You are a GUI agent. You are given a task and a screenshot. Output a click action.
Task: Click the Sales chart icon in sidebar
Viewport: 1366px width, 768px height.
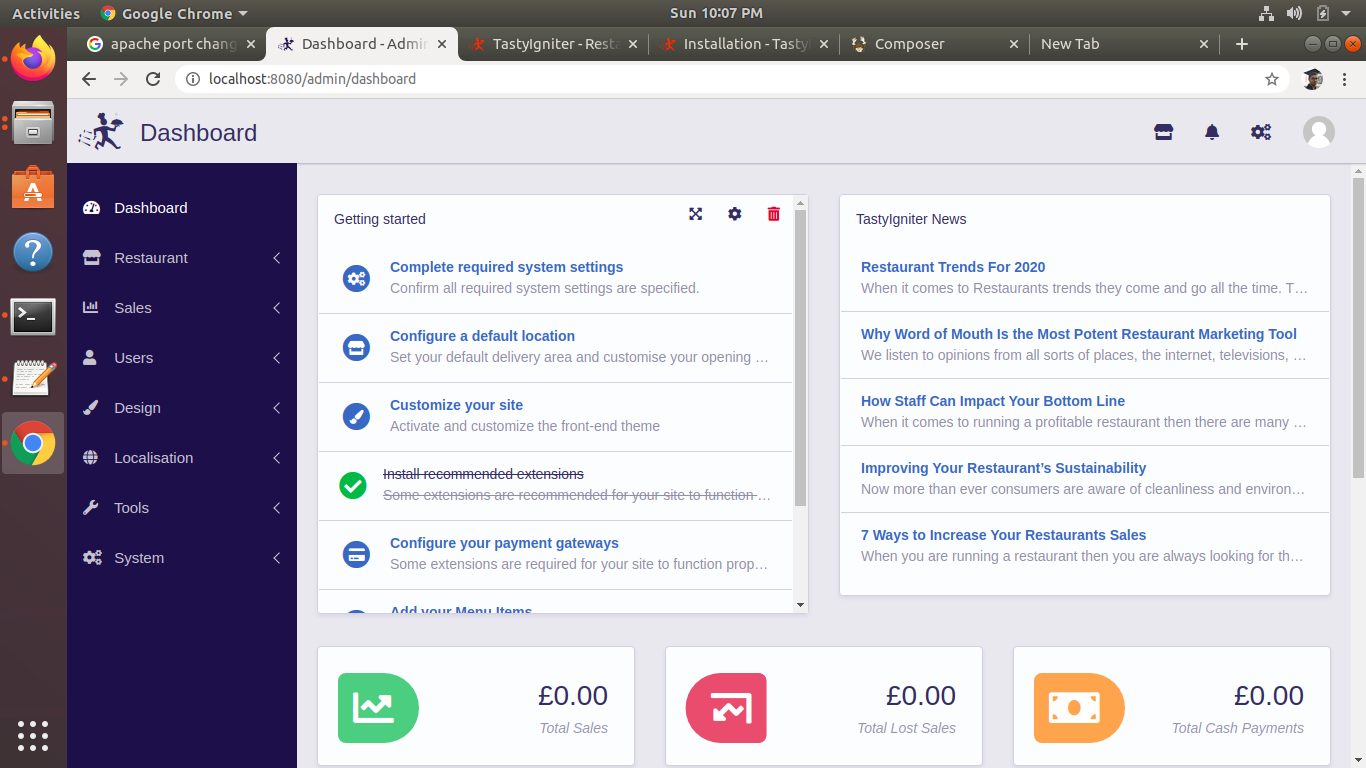91,308
